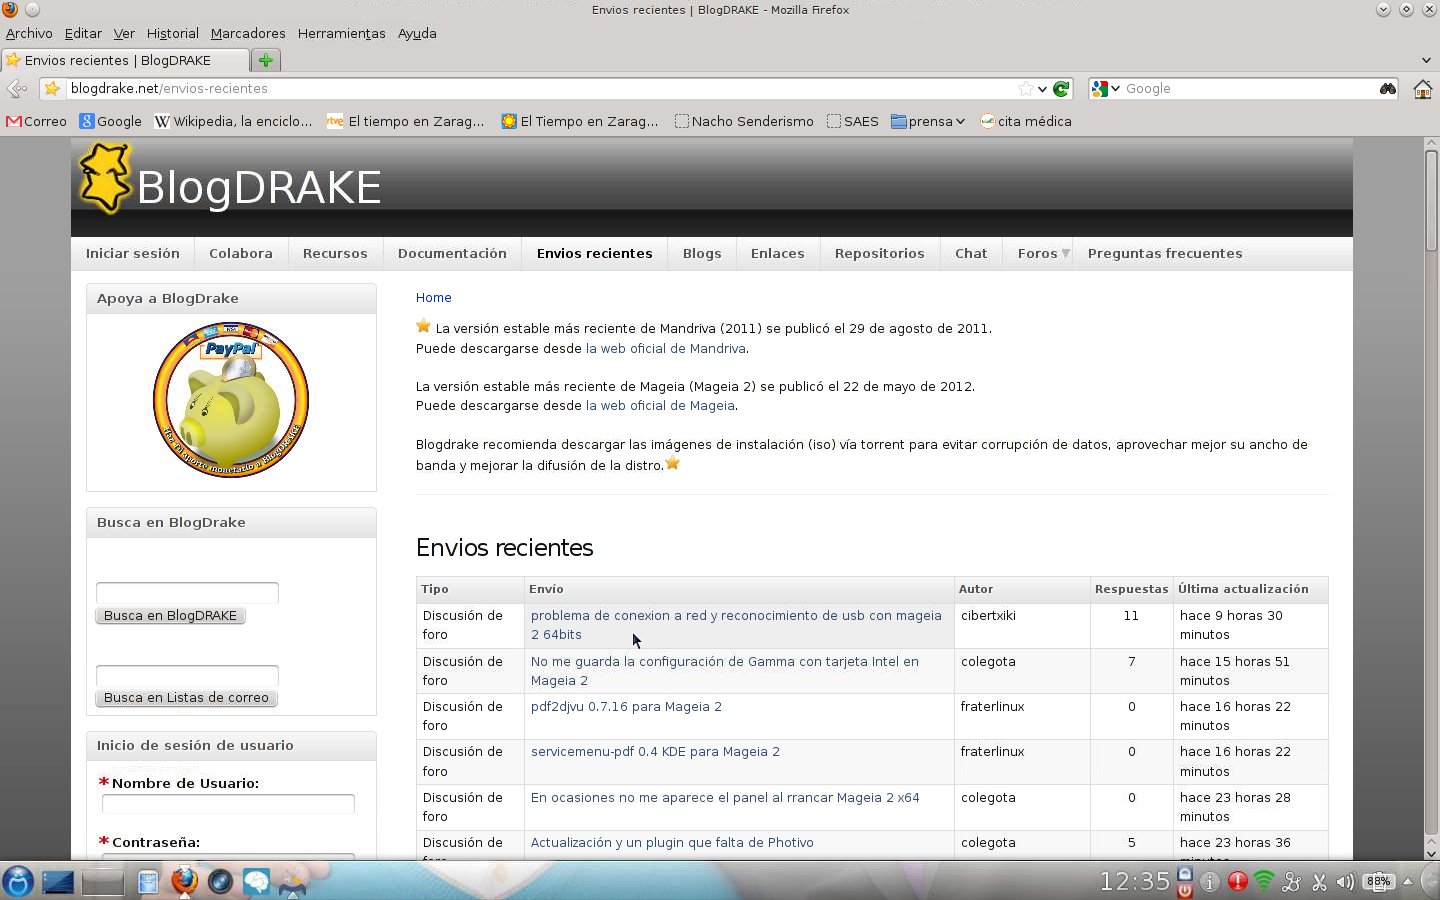Open the Ver menu
The width and height of the screenshot is (1440, 900).
pyautogui.click(x=124, y=33)
